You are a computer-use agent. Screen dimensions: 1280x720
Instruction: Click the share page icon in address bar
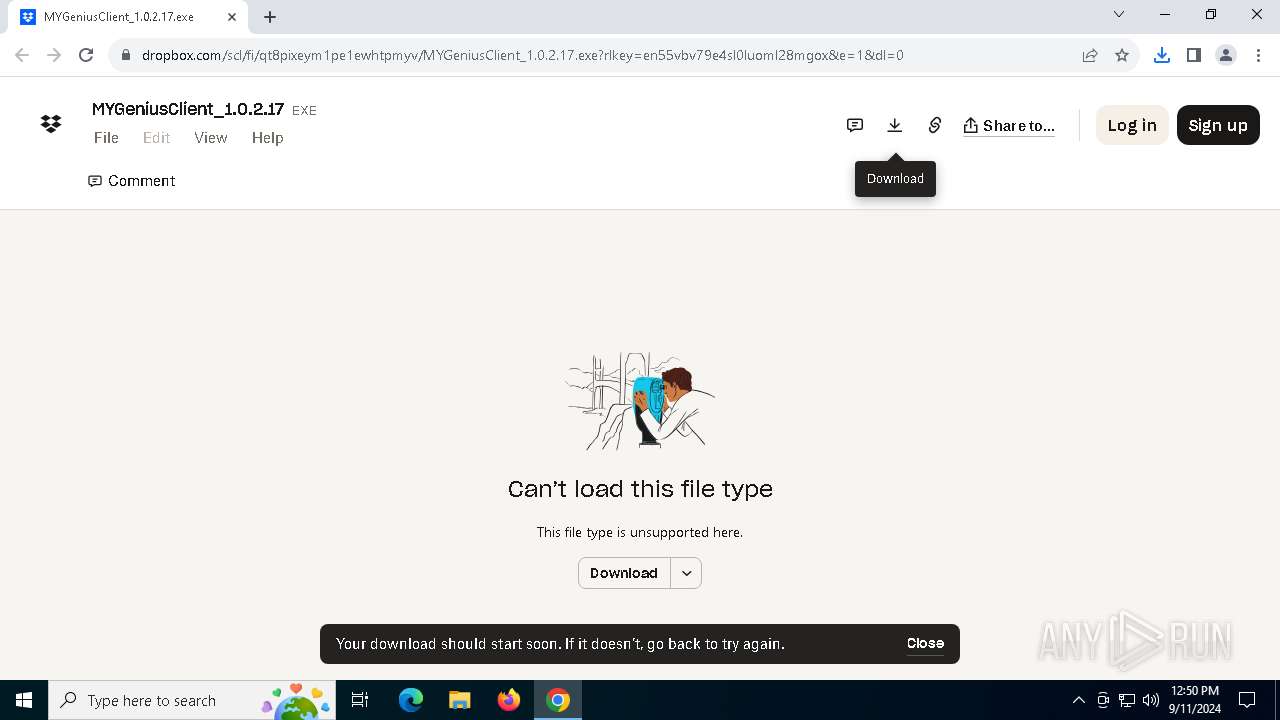(1090, 55)
